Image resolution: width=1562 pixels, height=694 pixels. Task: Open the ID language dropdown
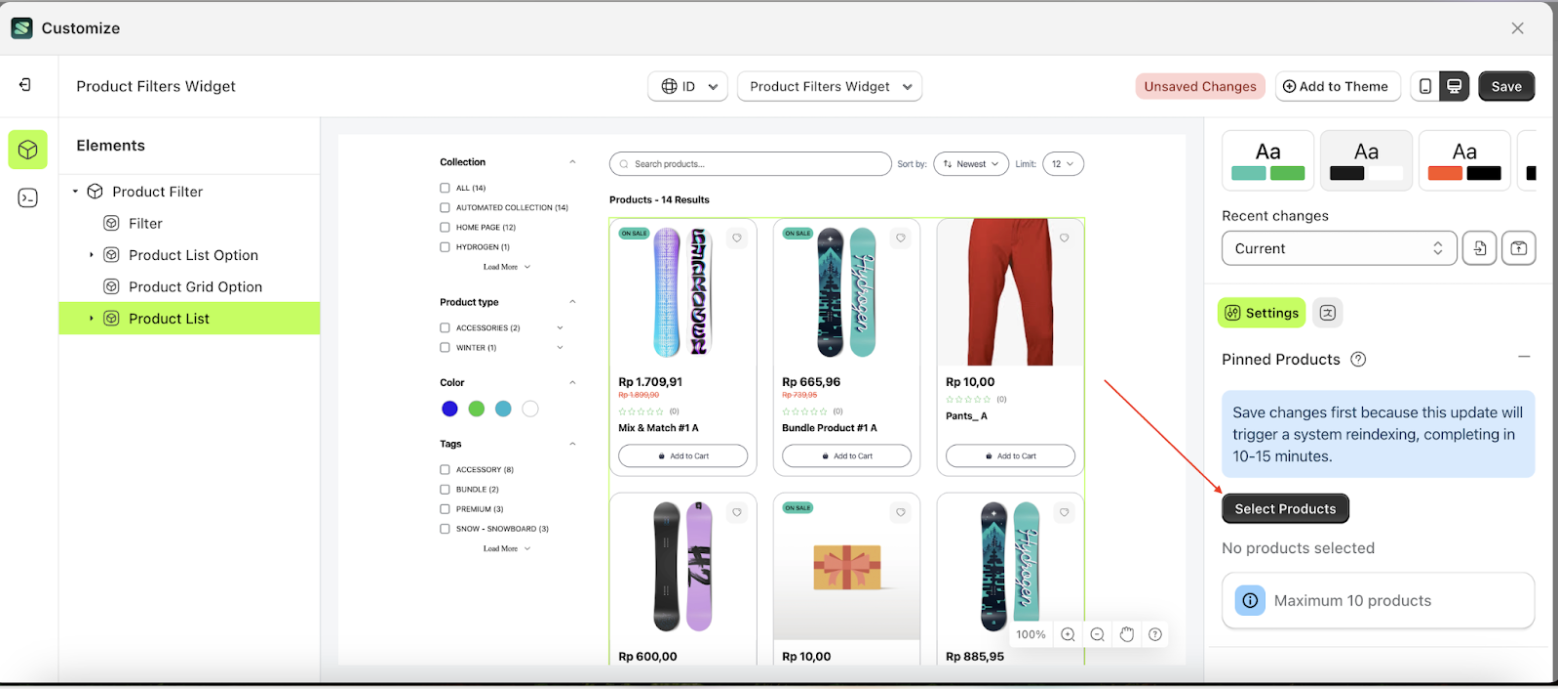689,87
